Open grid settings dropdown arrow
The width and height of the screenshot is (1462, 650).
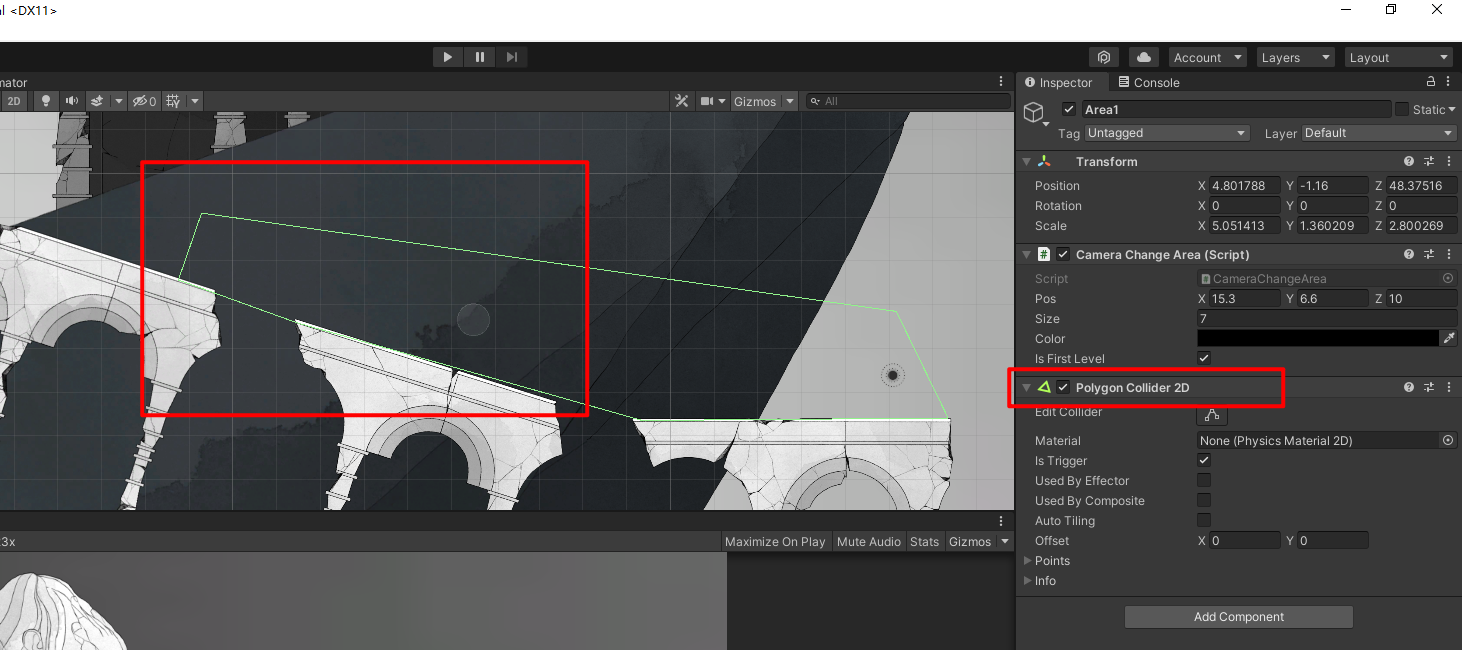[195, 101]
